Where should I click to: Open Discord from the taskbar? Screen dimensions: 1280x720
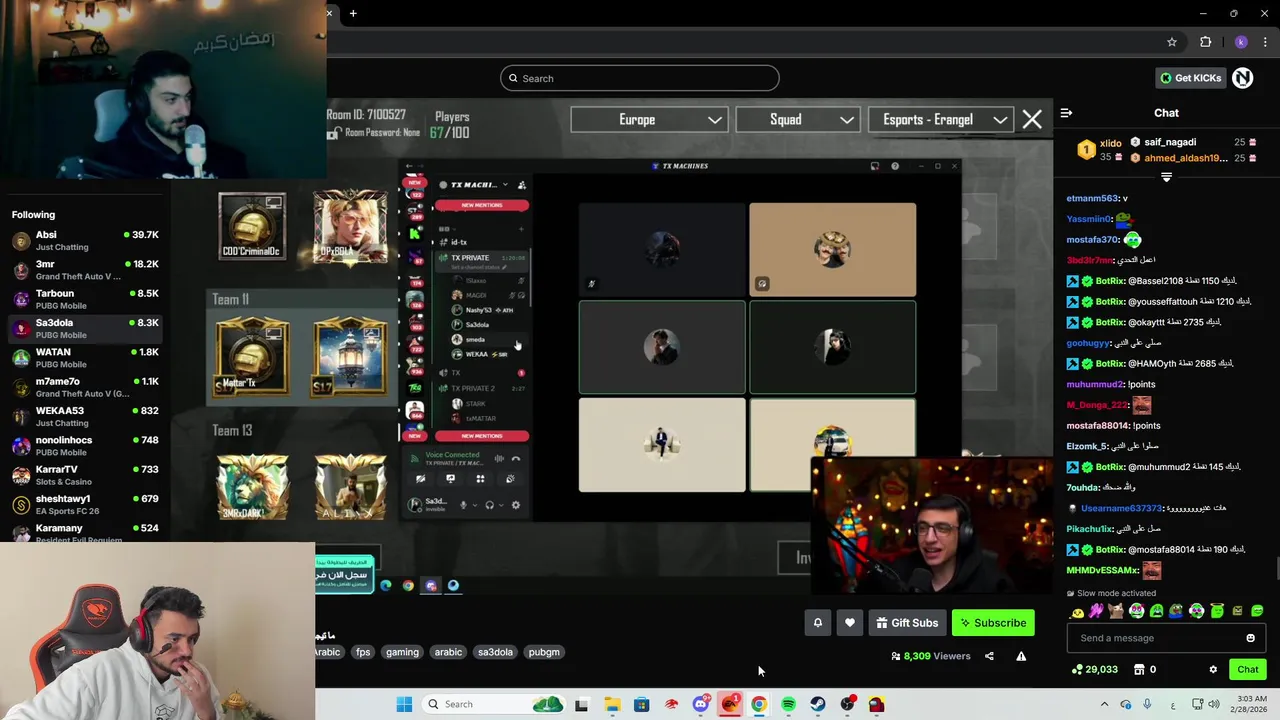click(x=701, y=704)
